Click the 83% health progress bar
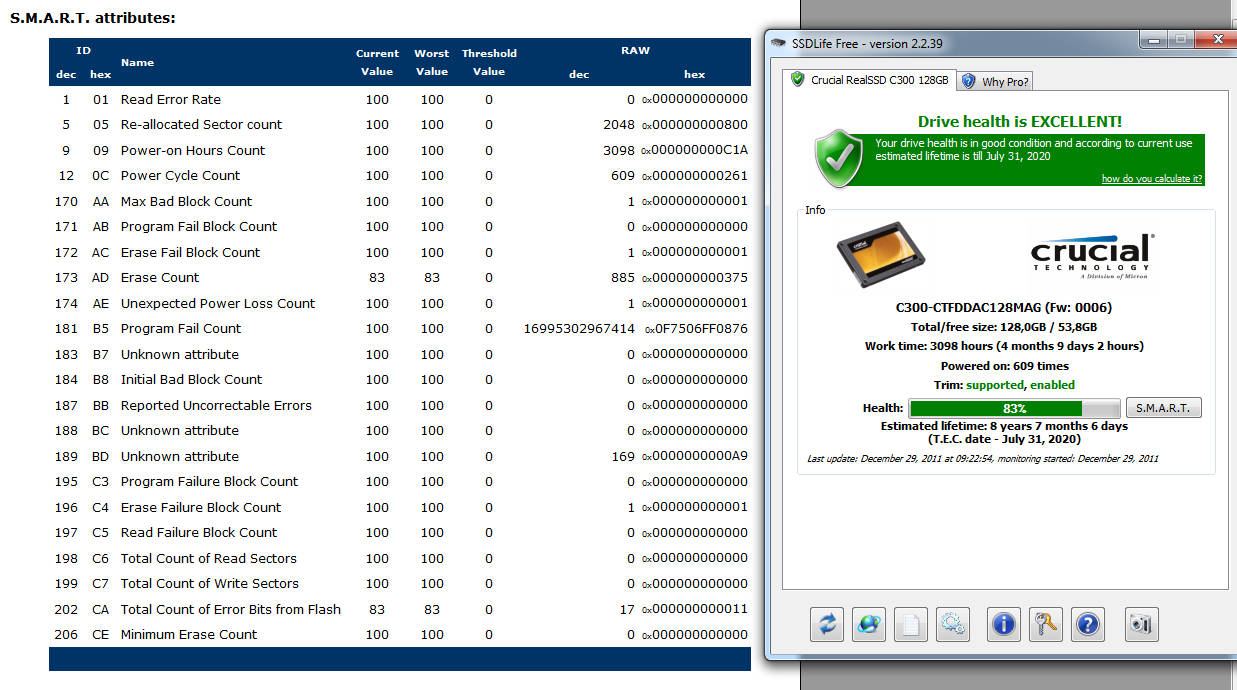The width and height of the screenshot is (1237, 690). (1014, 409)
